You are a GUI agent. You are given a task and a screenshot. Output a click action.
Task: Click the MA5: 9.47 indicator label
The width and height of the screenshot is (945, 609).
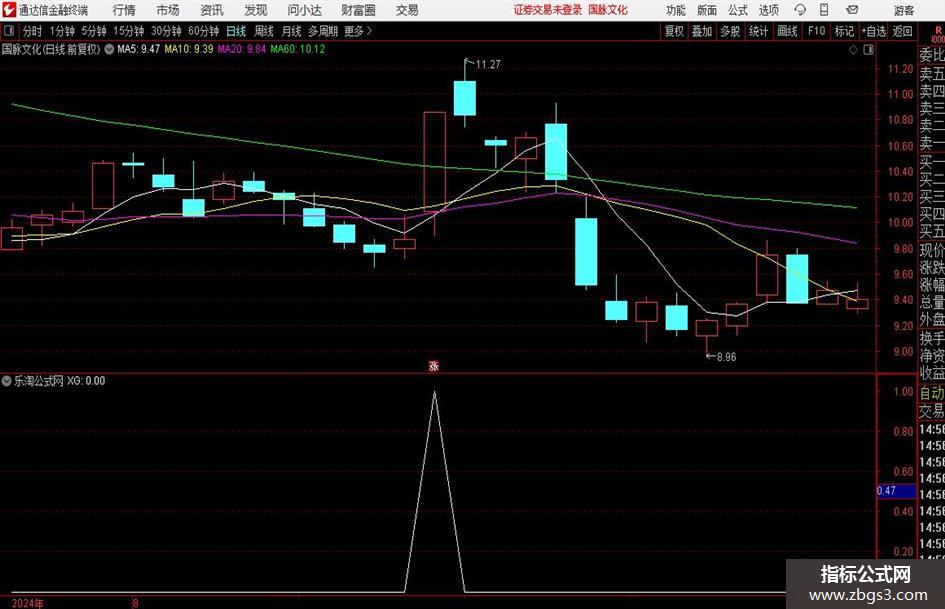(139, 49)
